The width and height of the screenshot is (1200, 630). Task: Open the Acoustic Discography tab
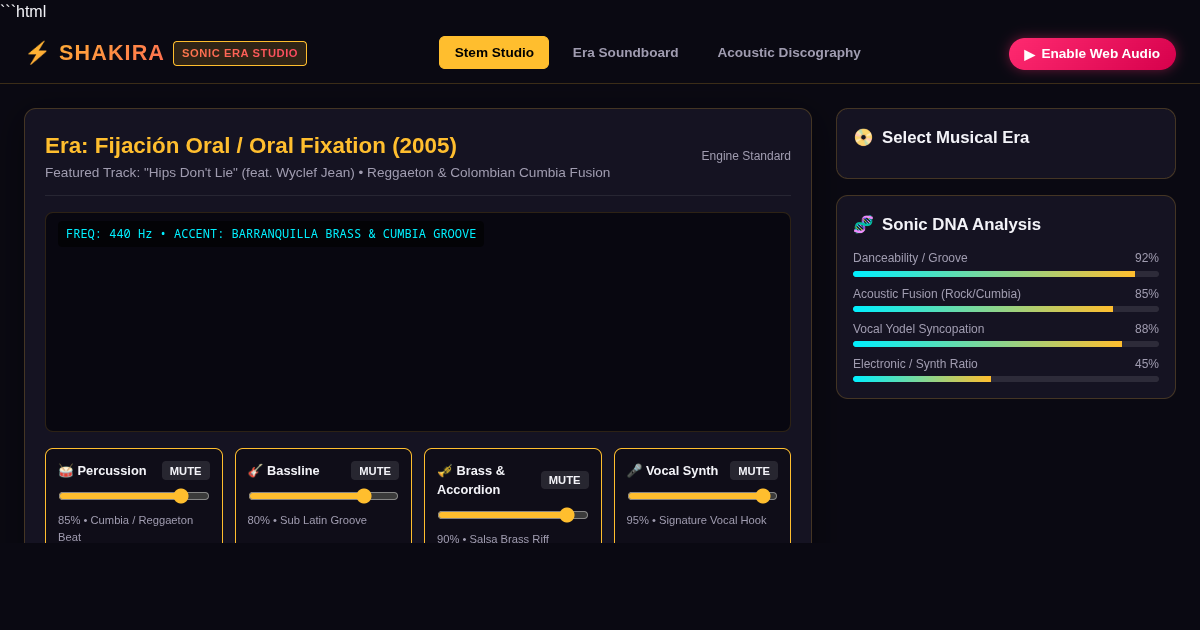coord(789,53)
